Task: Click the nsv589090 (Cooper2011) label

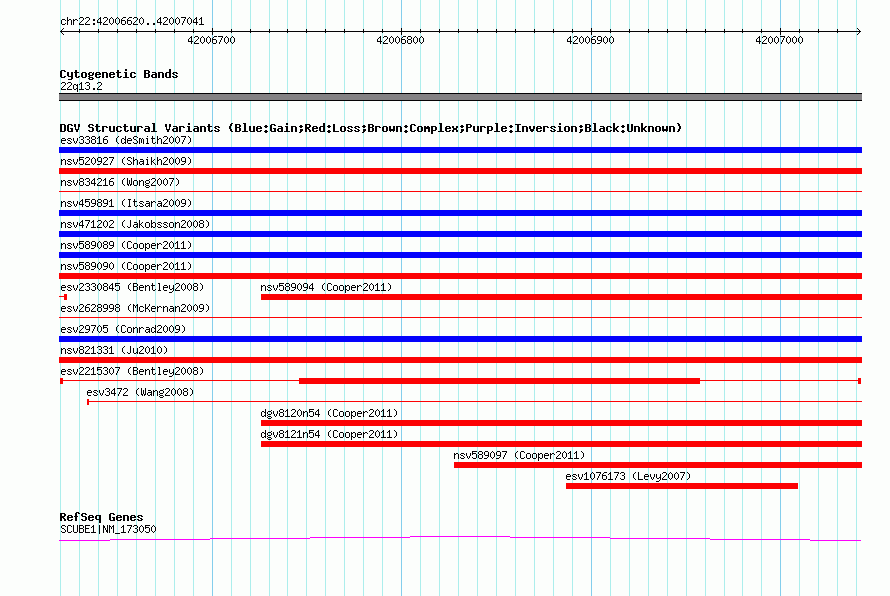Action: pyautogui.click(x=126, y=266)
